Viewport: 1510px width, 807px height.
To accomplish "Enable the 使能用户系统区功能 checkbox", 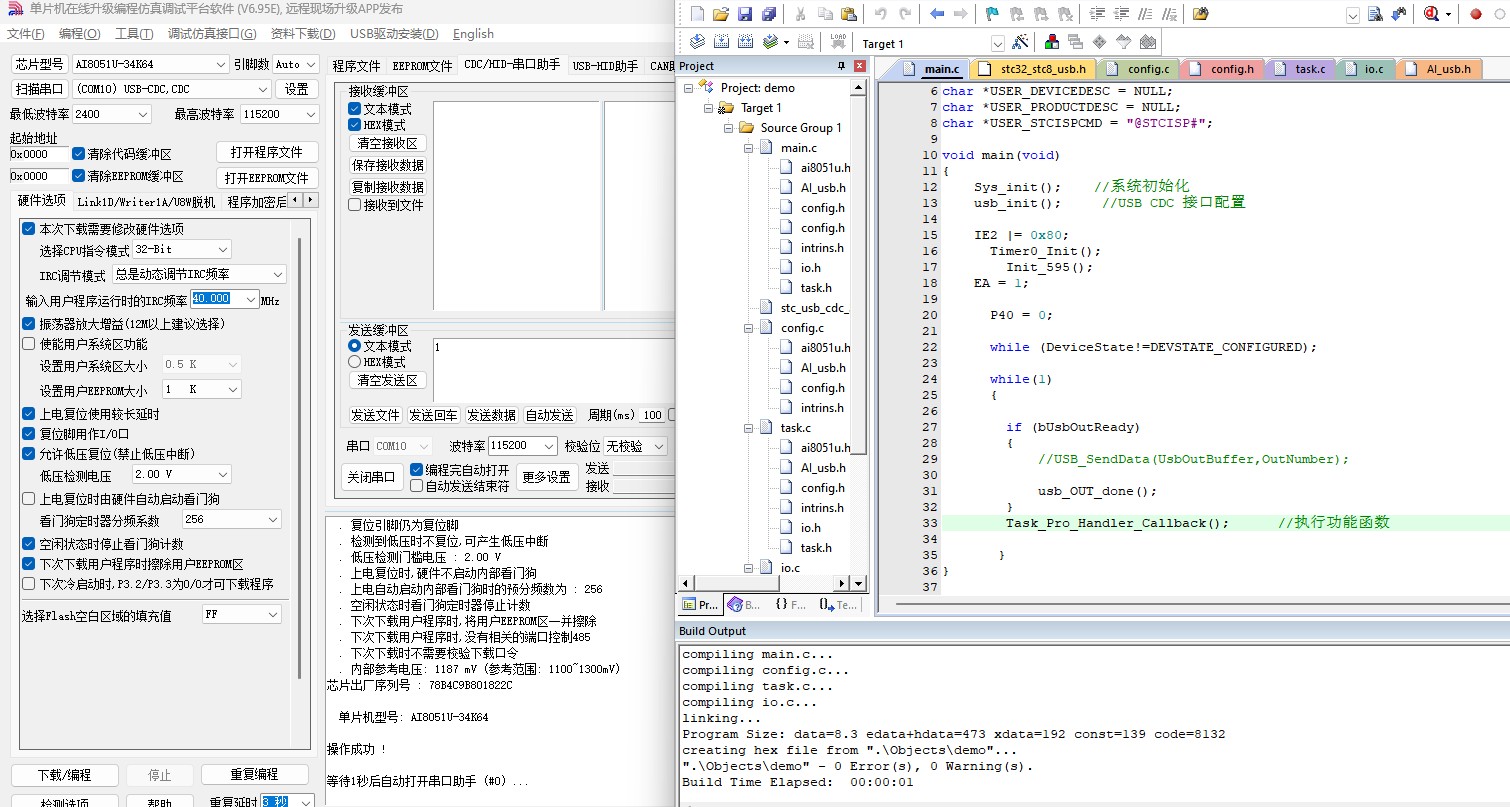I will point(29,344).
